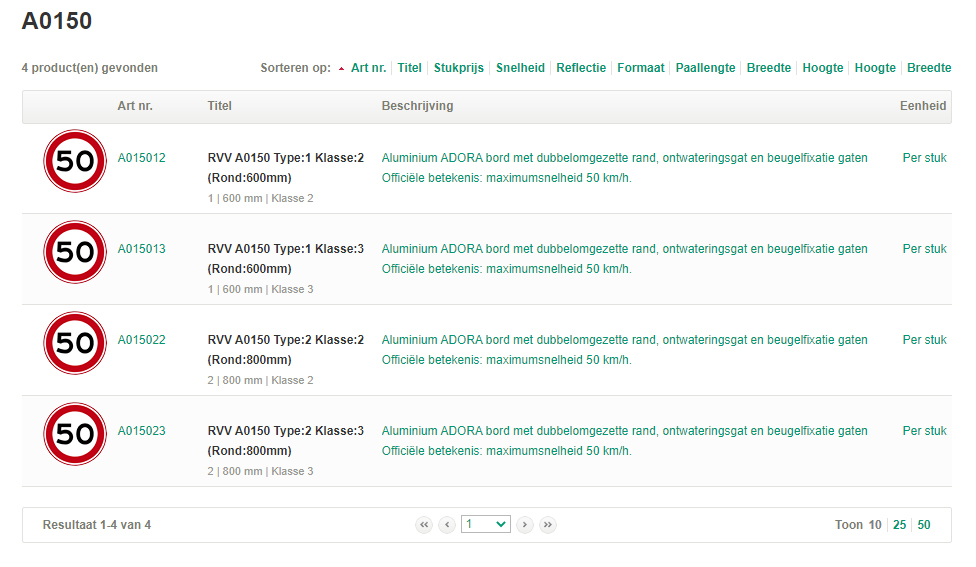Screen dimensions: 976x567
Task: Select text '1 | 600 mm | Klasse 2'
Action: (x=260, y=199)
